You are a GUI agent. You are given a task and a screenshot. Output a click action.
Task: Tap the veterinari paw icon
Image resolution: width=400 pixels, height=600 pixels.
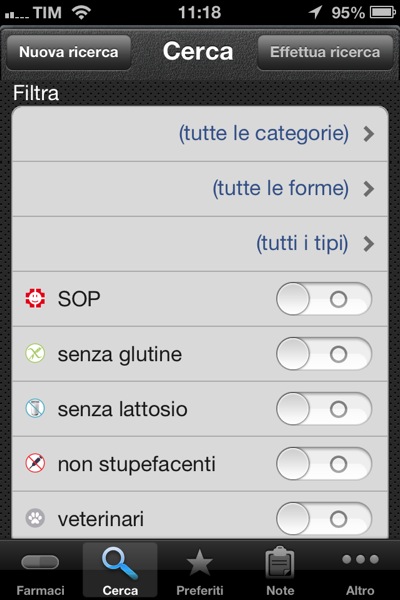35,518
